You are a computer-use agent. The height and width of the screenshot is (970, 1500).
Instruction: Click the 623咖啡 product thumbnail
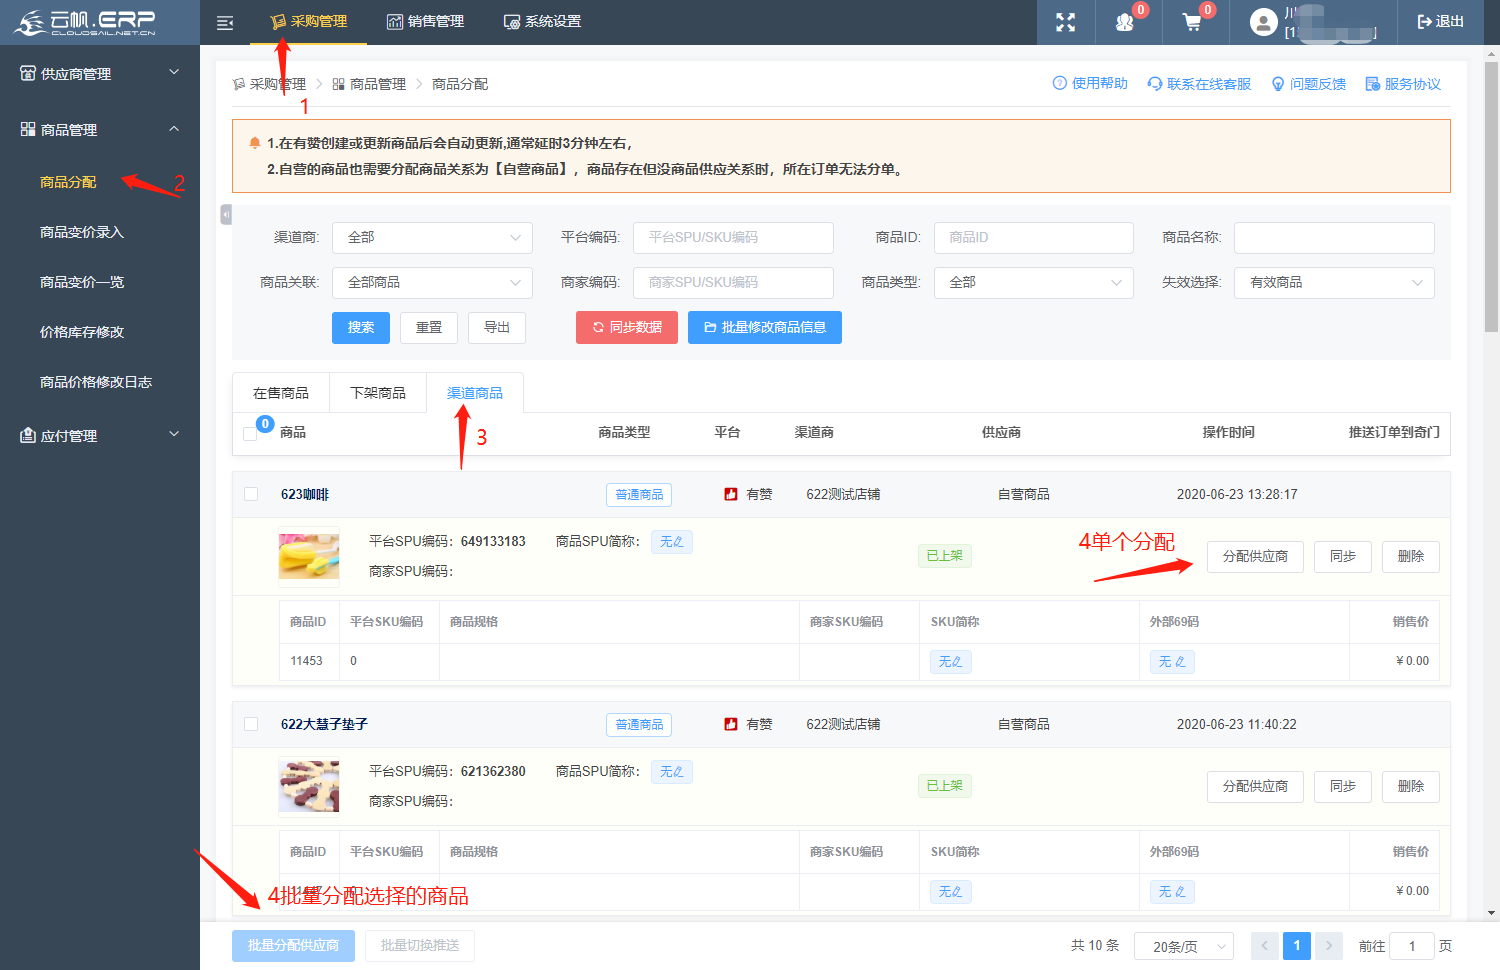pos(309,557)
